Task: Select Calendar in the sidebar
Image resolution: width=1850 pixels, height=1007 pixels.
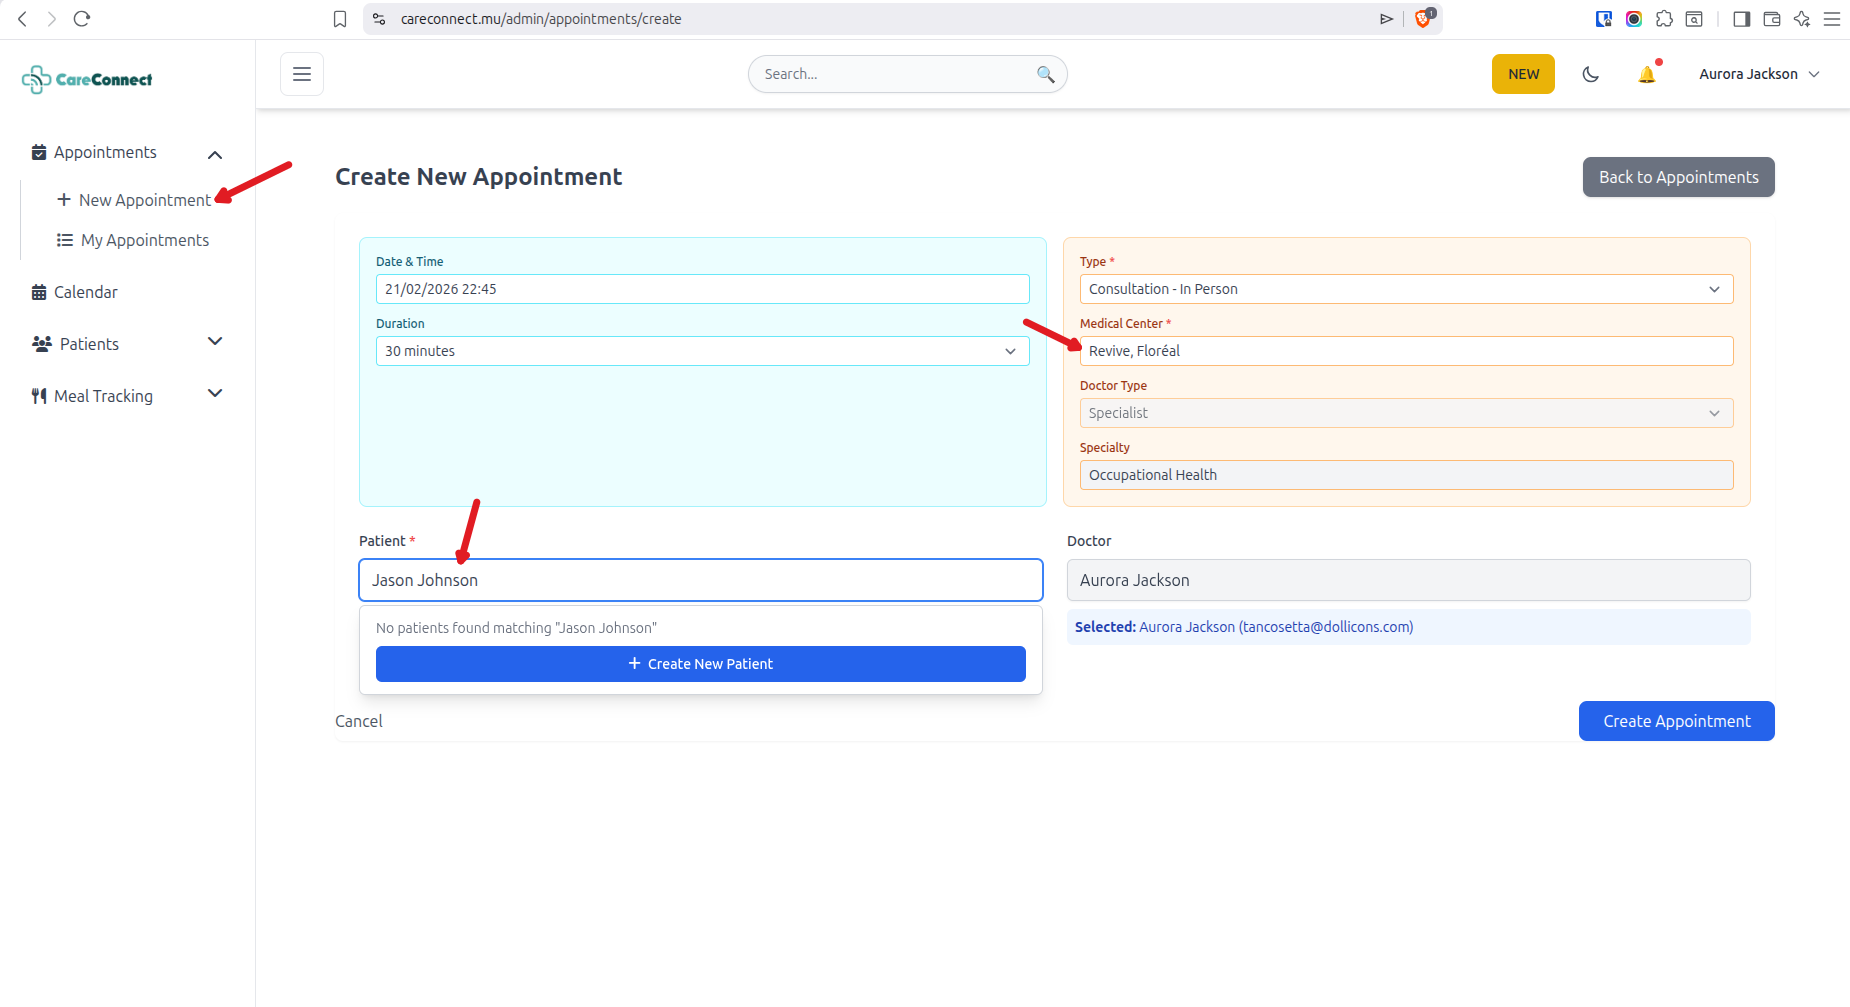Action: click(x=87, y=292)
